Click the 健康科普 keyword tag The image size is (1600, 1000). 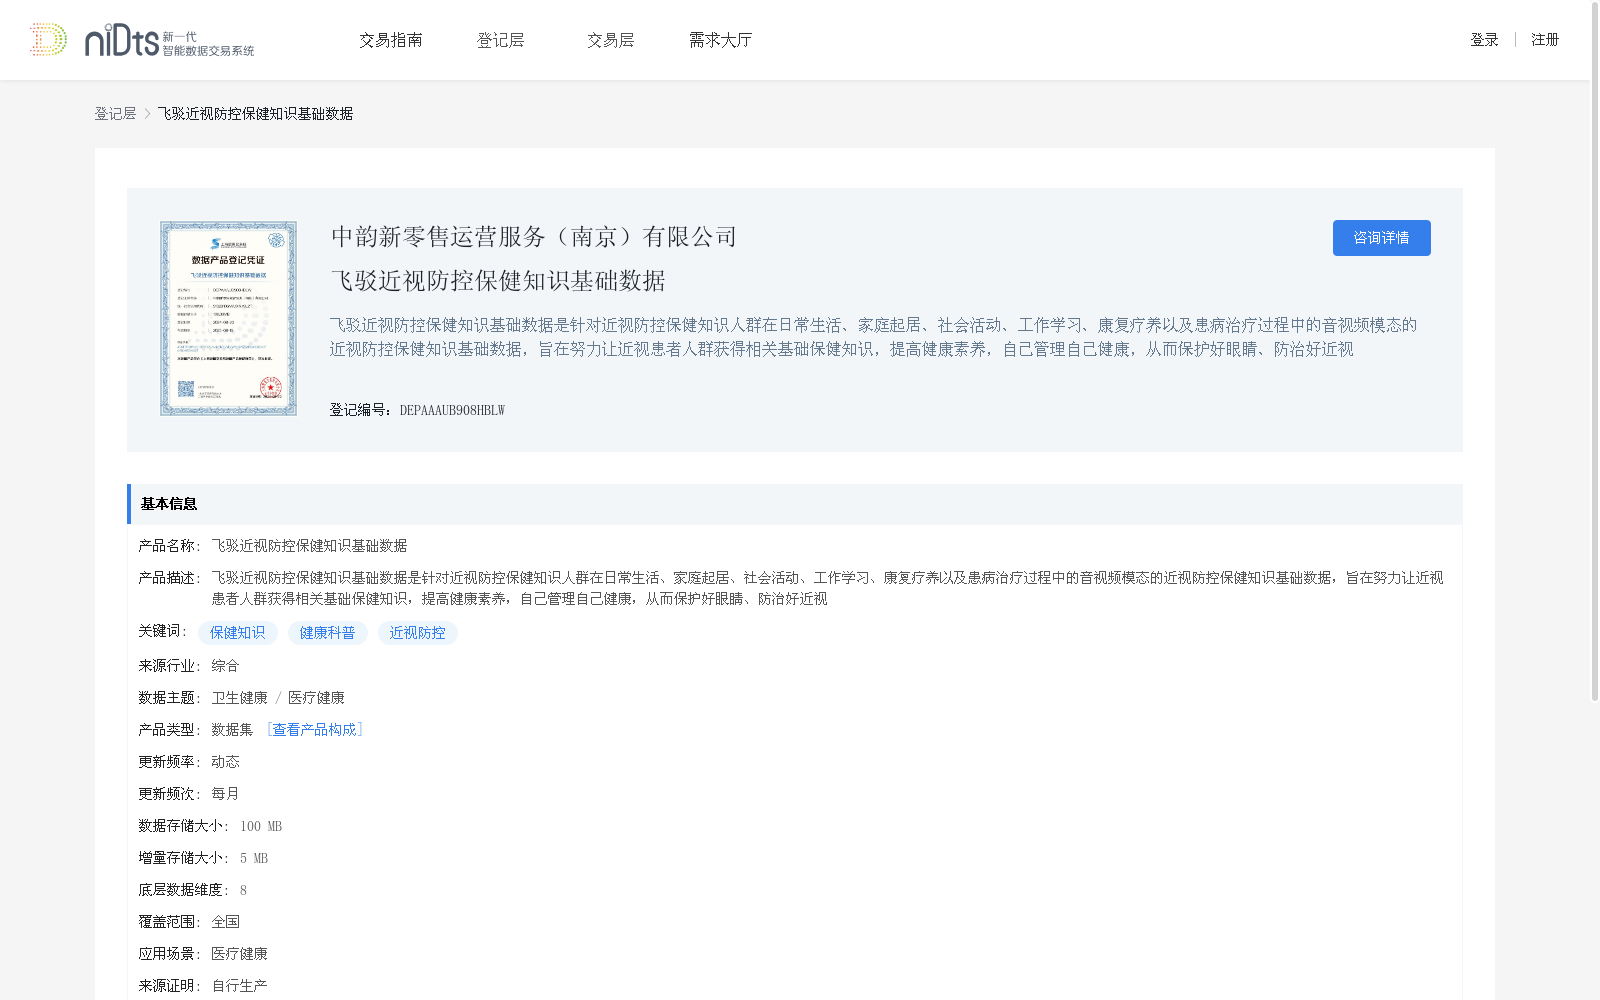328,633
